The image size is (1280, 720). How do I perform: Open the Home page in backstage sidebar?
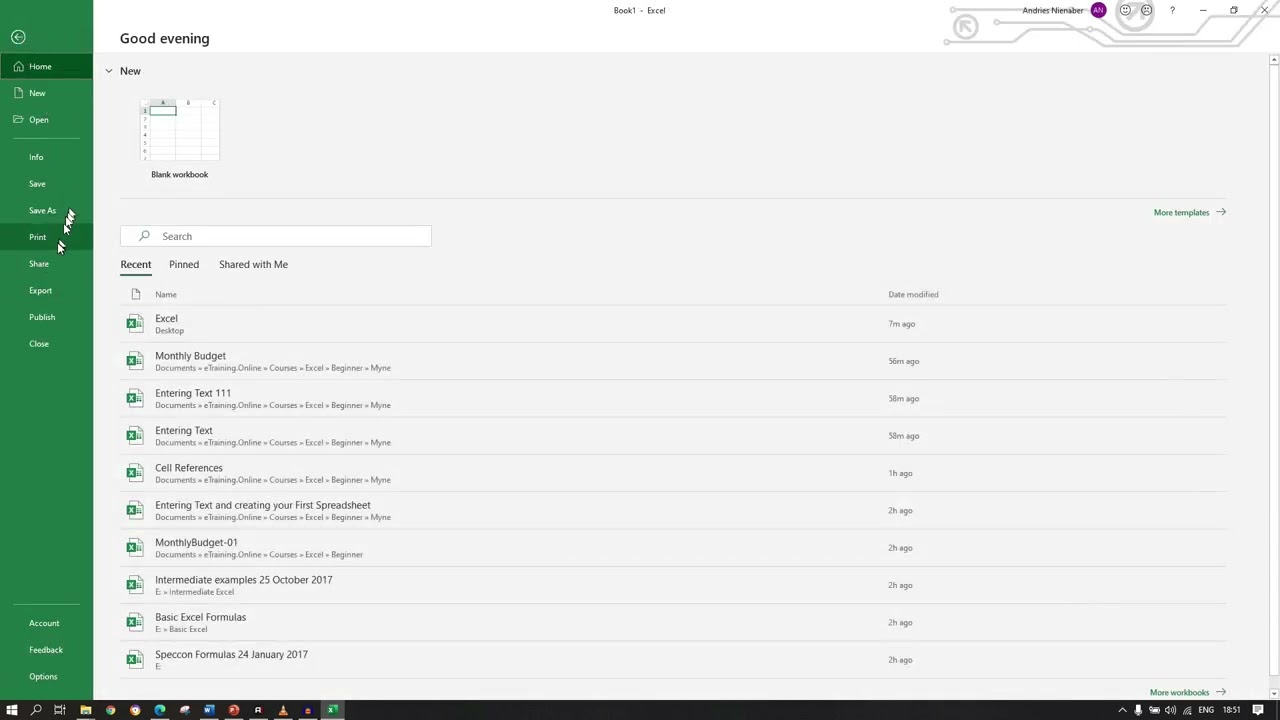(x=46, y=66)
